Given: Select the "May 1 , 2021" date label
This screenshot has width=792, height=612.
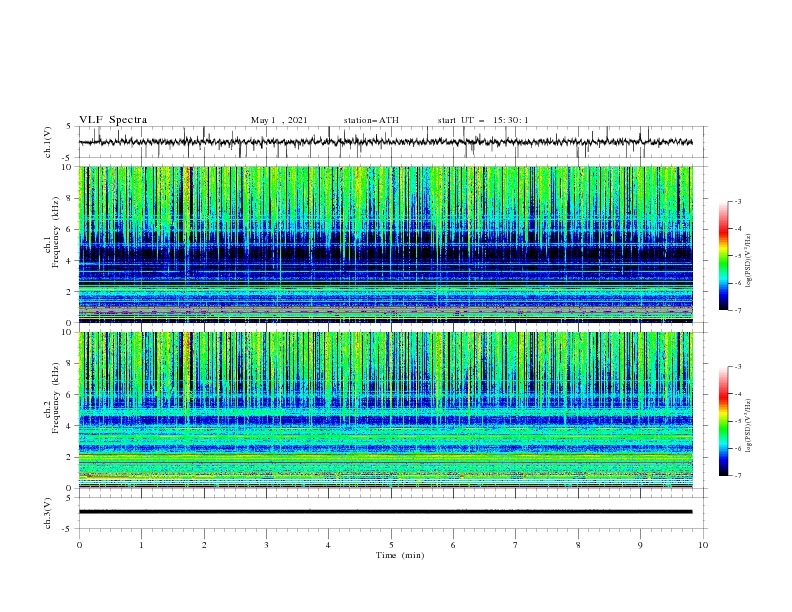Looking at the screenshot, I should tap(279, 120).
